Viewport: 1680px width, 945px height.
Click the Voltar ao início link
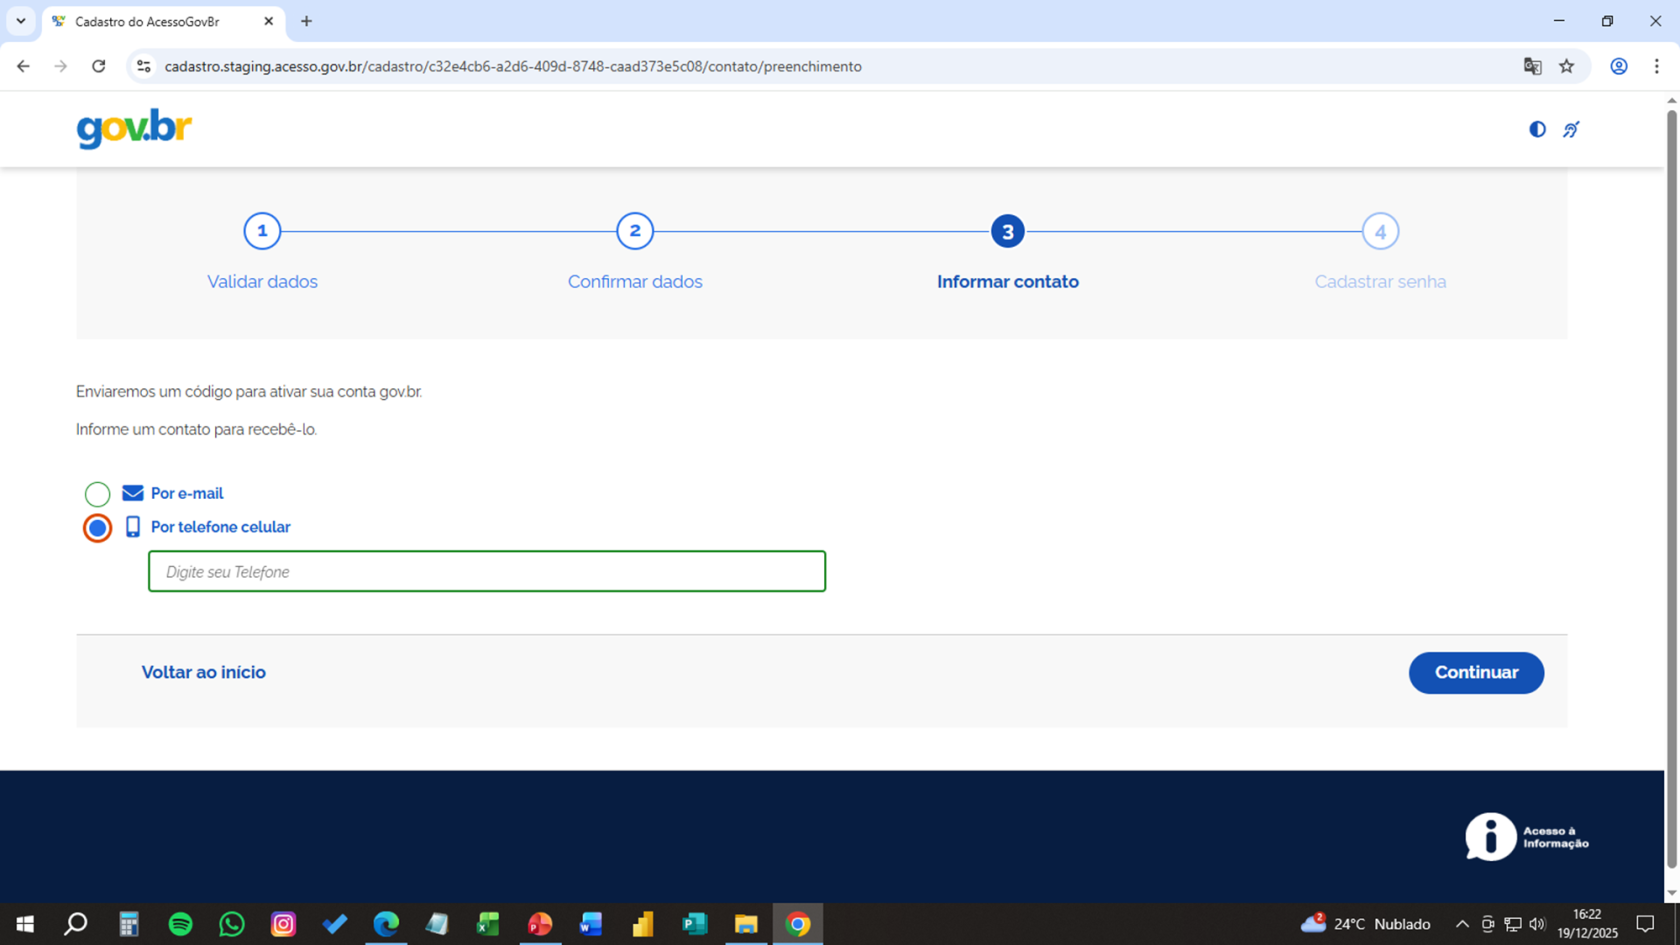pyautogui.click(x=203, y=673)
